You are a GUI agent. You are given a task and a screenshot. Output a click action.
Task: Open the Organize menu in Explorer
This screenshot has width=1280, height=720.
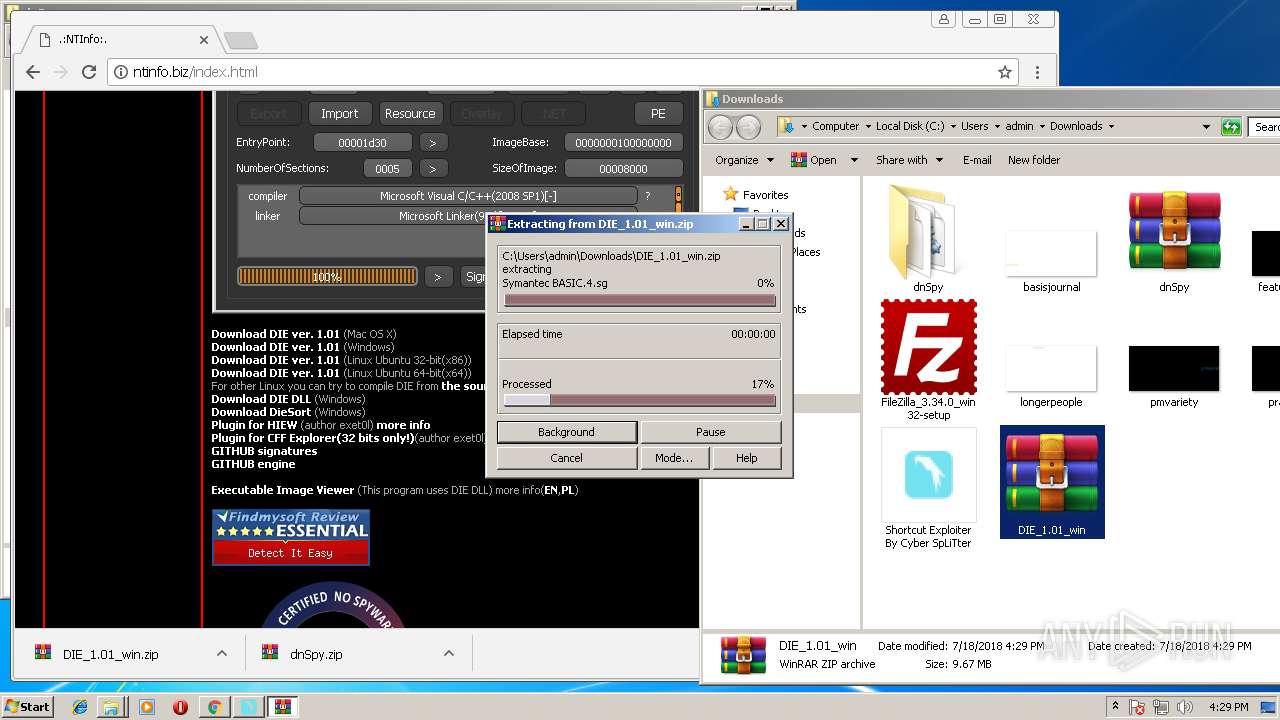tap(744, 160)
